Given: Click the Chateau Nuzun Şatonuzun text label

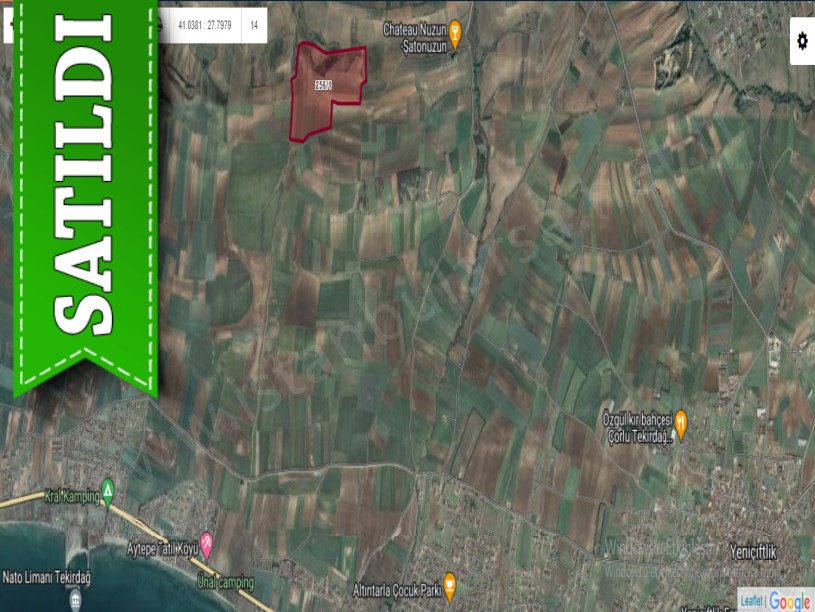Looking at the screenshot, I should pyautogui.click(x=414, y=36).
